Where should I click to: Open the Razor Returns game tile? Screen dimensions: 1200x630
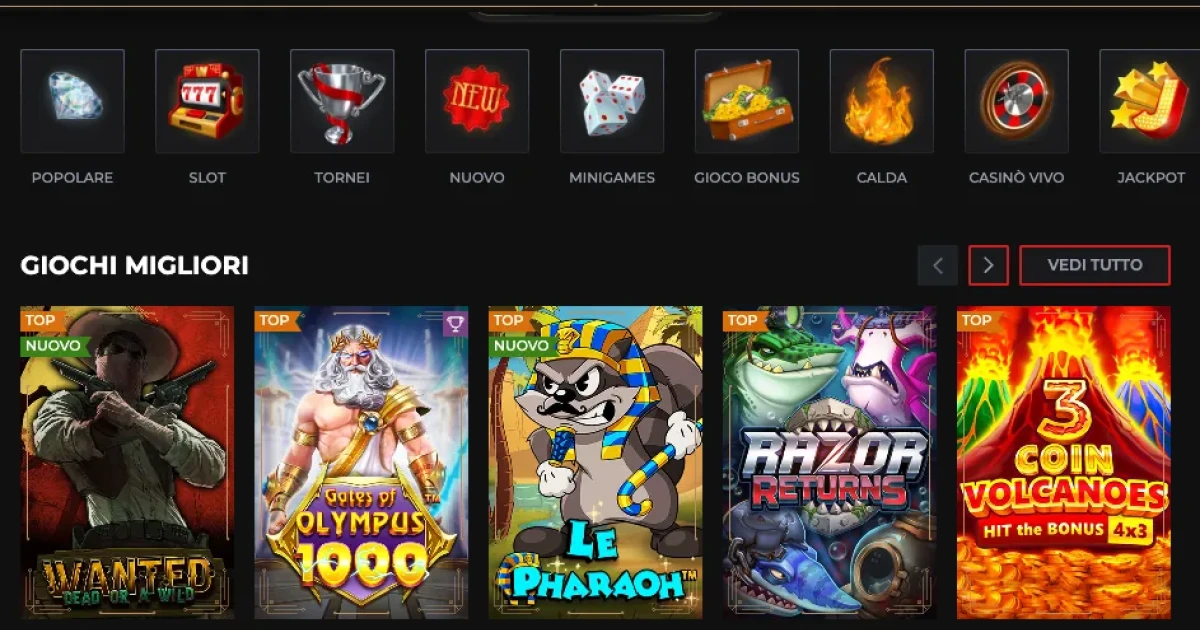click(830, 463)
